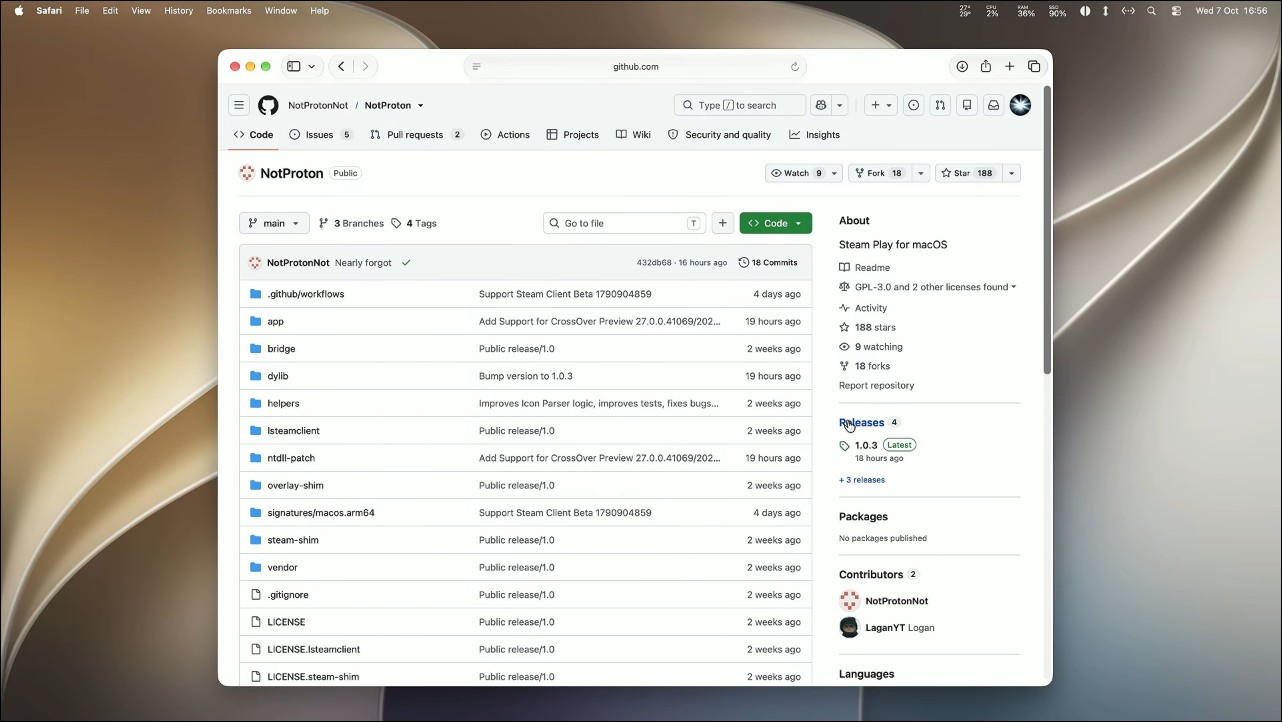The height and width of the screenshot is (722, 1282).
Task: Click the page vertical scrollbar
Action: click(x=1047, y=230)
